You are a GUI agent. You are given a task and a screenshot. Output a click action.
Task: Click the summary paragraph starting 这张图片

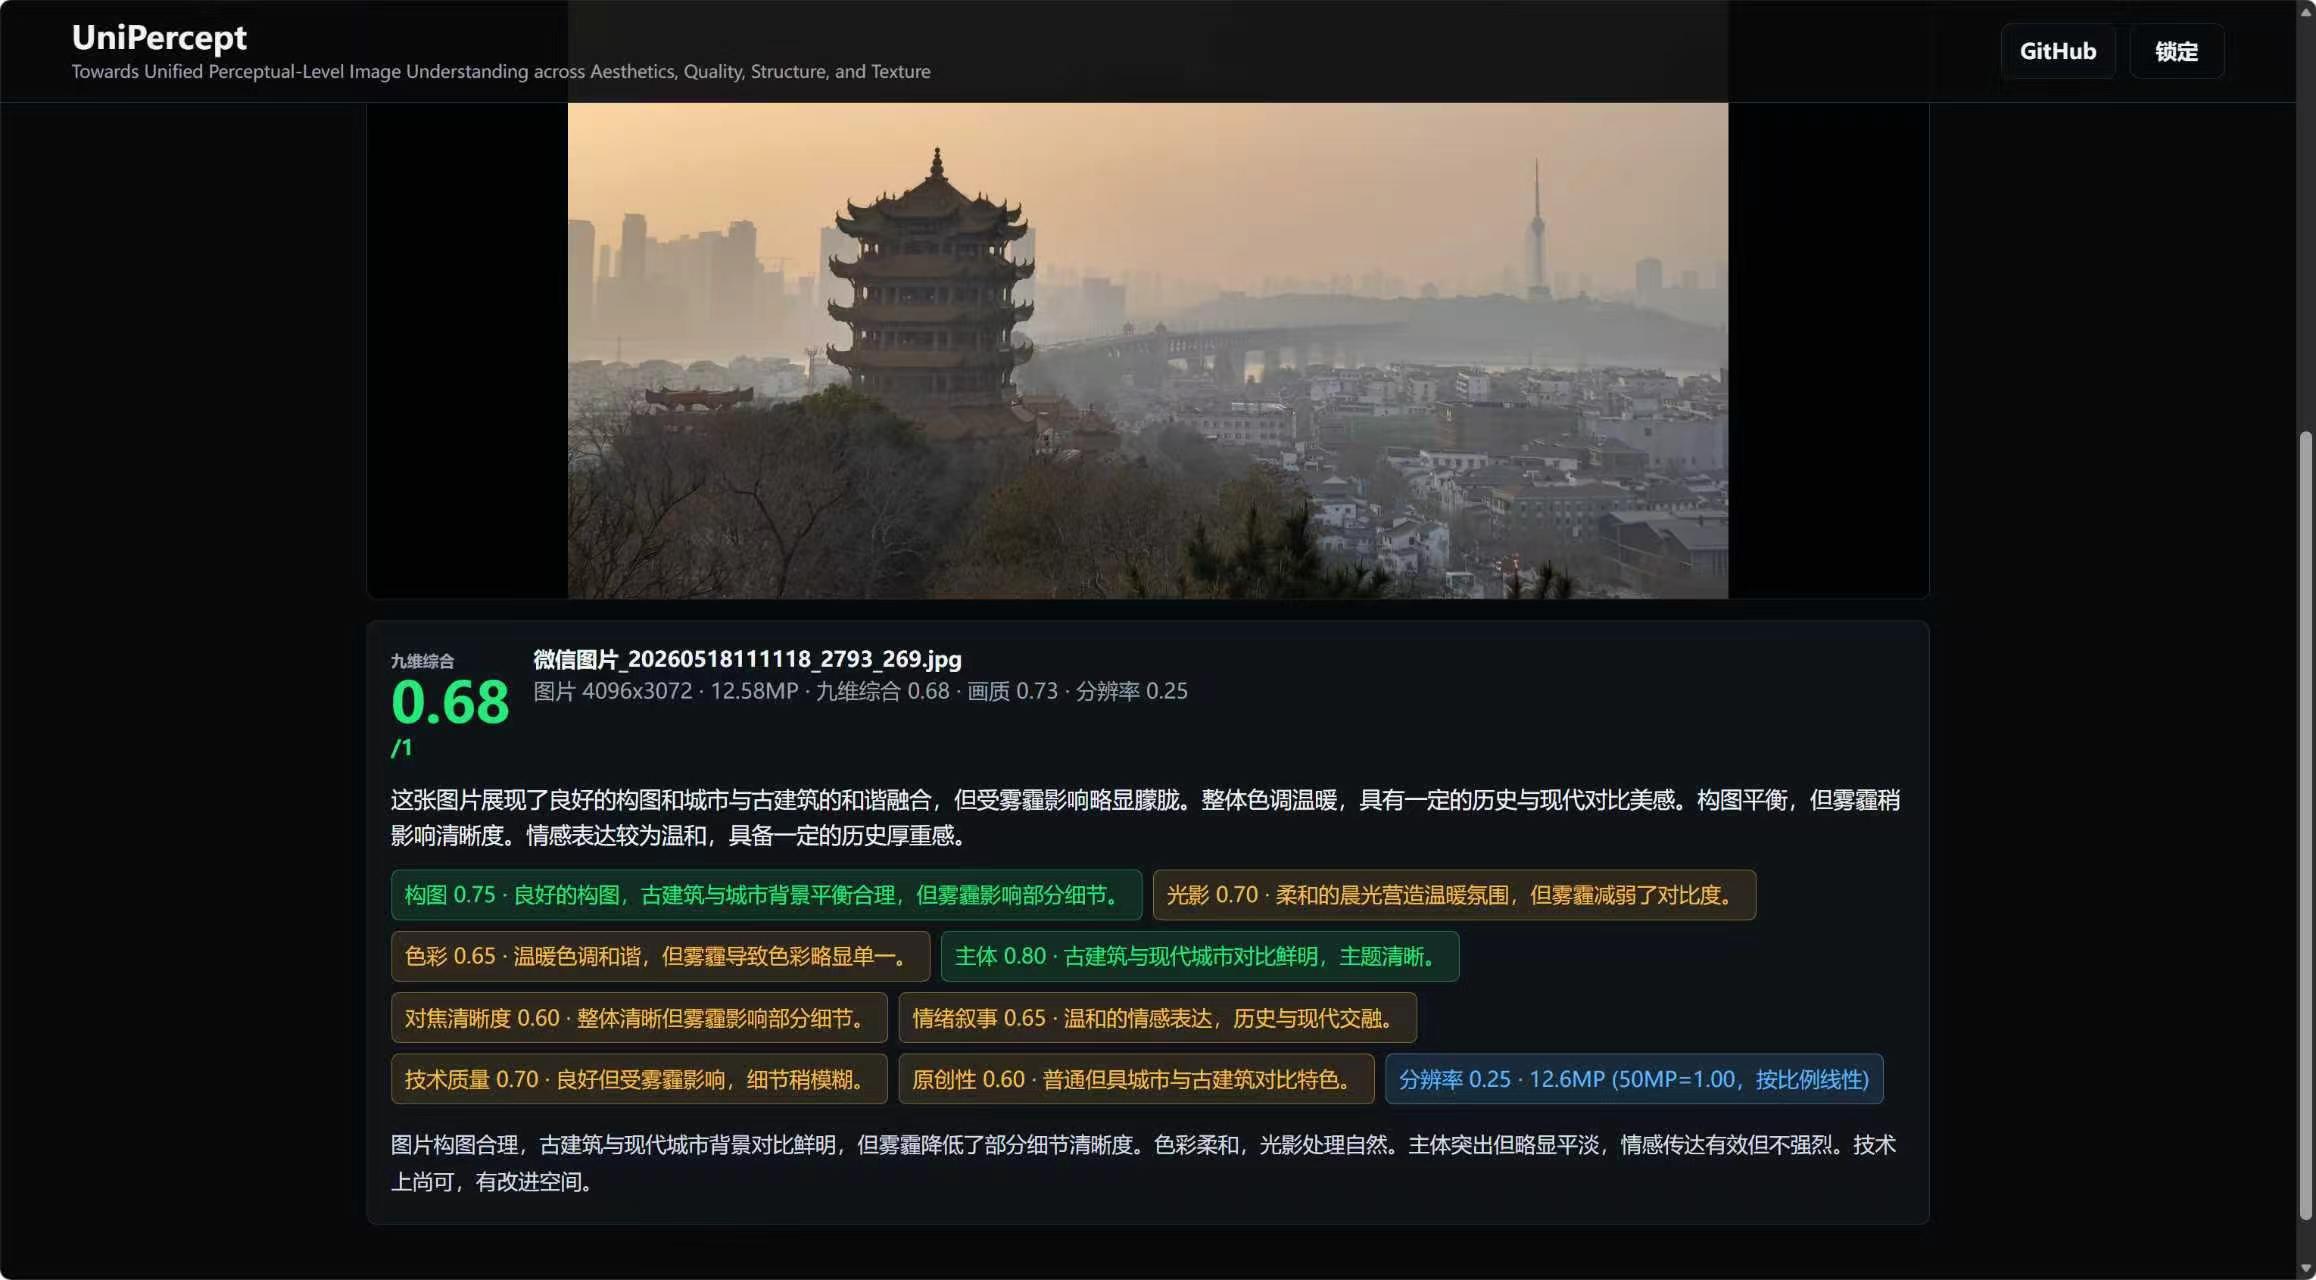(x=1145, y=818)
